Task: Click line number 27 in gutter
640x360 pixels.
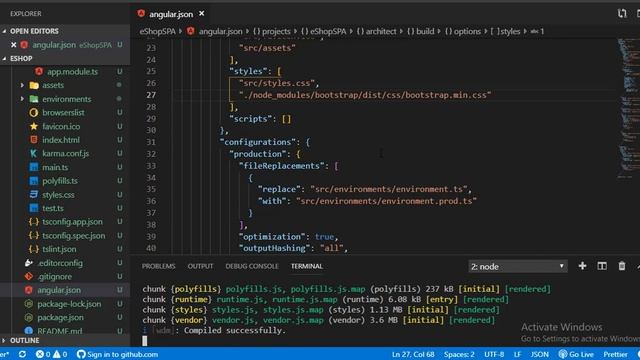Action: click(151, 95)
